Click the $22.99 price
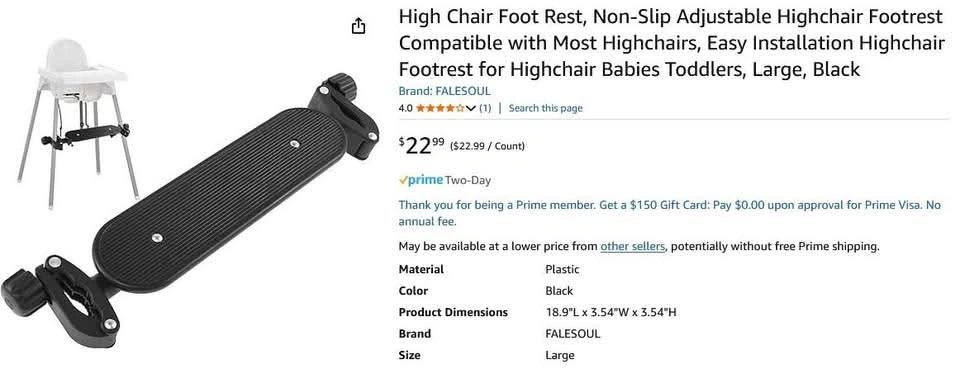The height and width of the screenshot is (369, 960). click(x=422, y=146)
